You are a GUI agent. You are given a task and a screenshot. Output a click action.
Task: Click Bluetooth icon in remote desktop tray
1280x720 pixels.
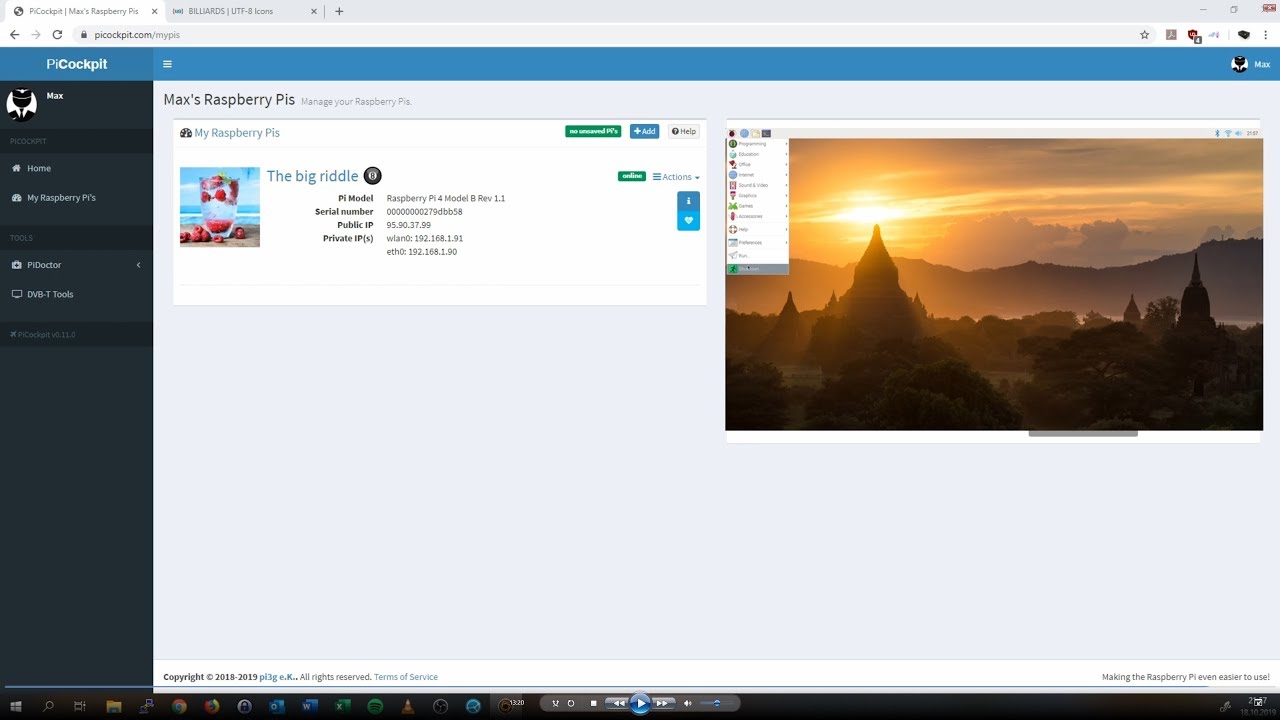tap(1217, 133)
